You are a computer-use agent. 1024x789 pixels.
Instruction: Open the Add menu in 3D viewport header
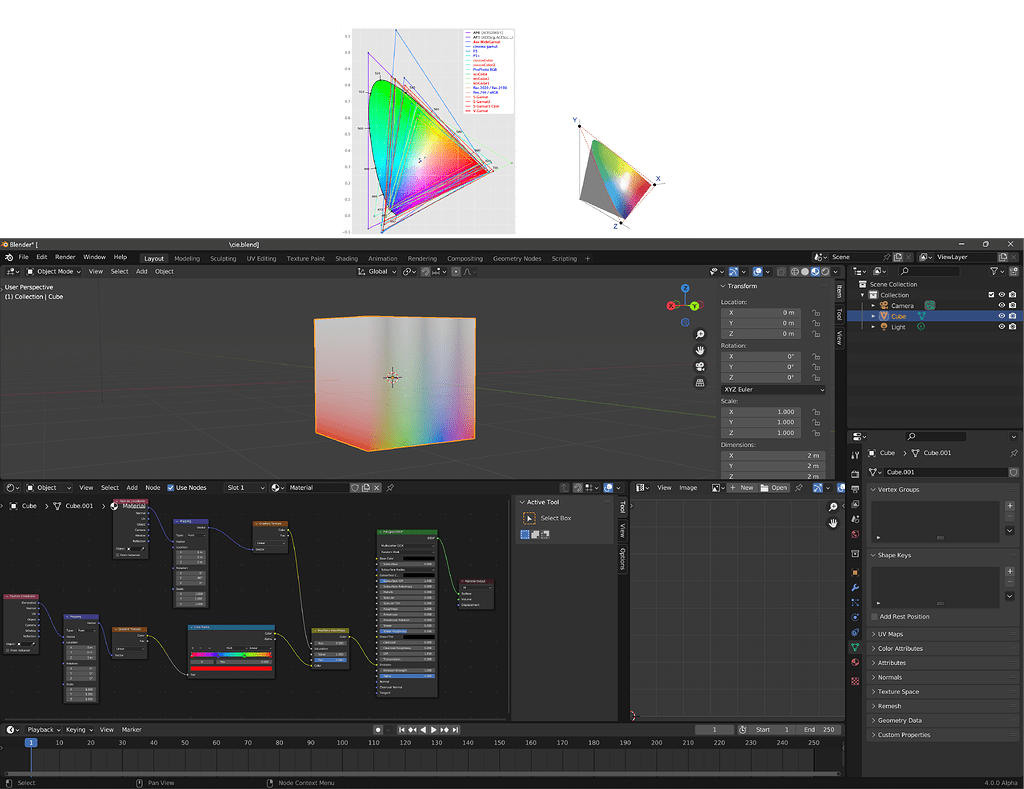pos(141,272)
